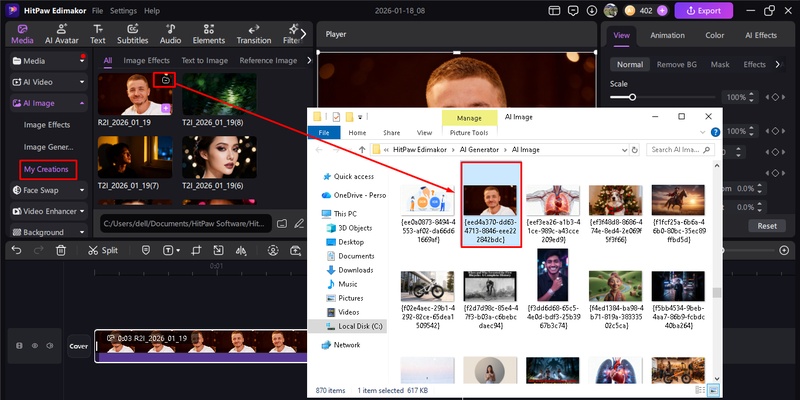Click the undo arrow above the timeline
Viewport: 800px width, 400px height.
pyautogui.click(x=14, y=250)
